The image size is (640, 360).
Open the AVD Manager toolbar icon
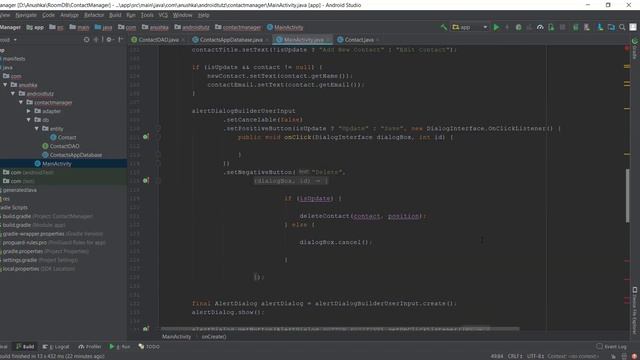[587, 27]
